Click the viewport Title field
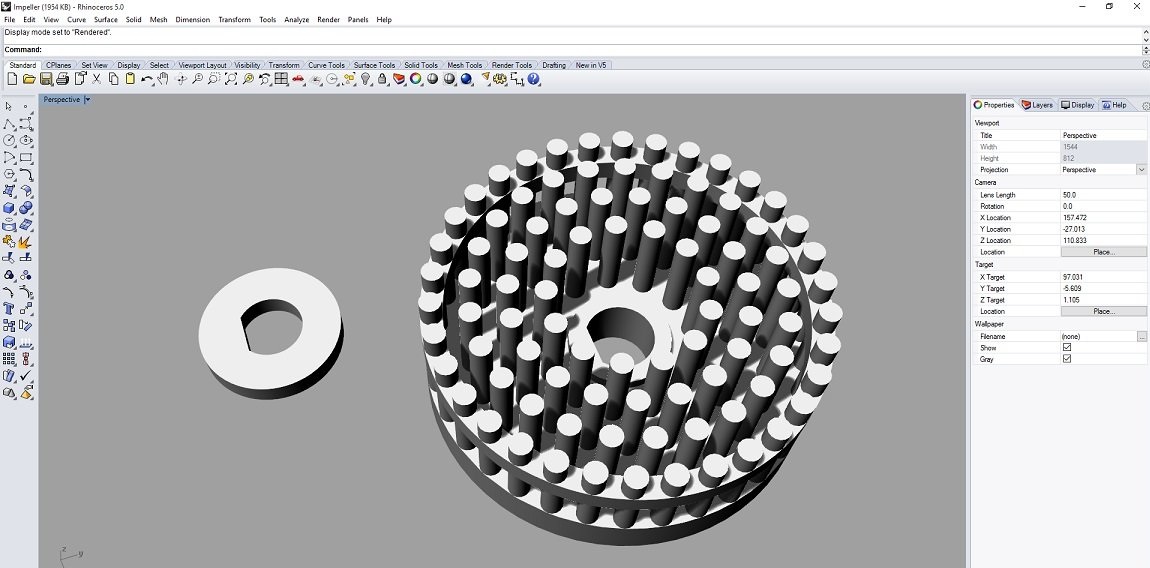Screen dimensions: 1150x568 (1103, 136)
